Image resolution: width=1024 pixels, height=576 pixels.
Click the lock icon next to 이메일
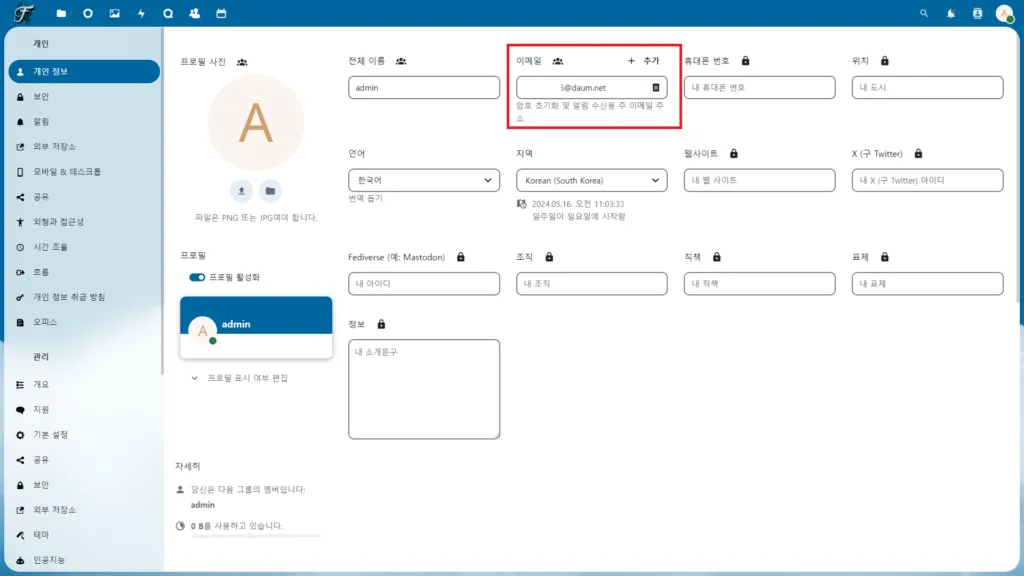(x=557, y=60)
